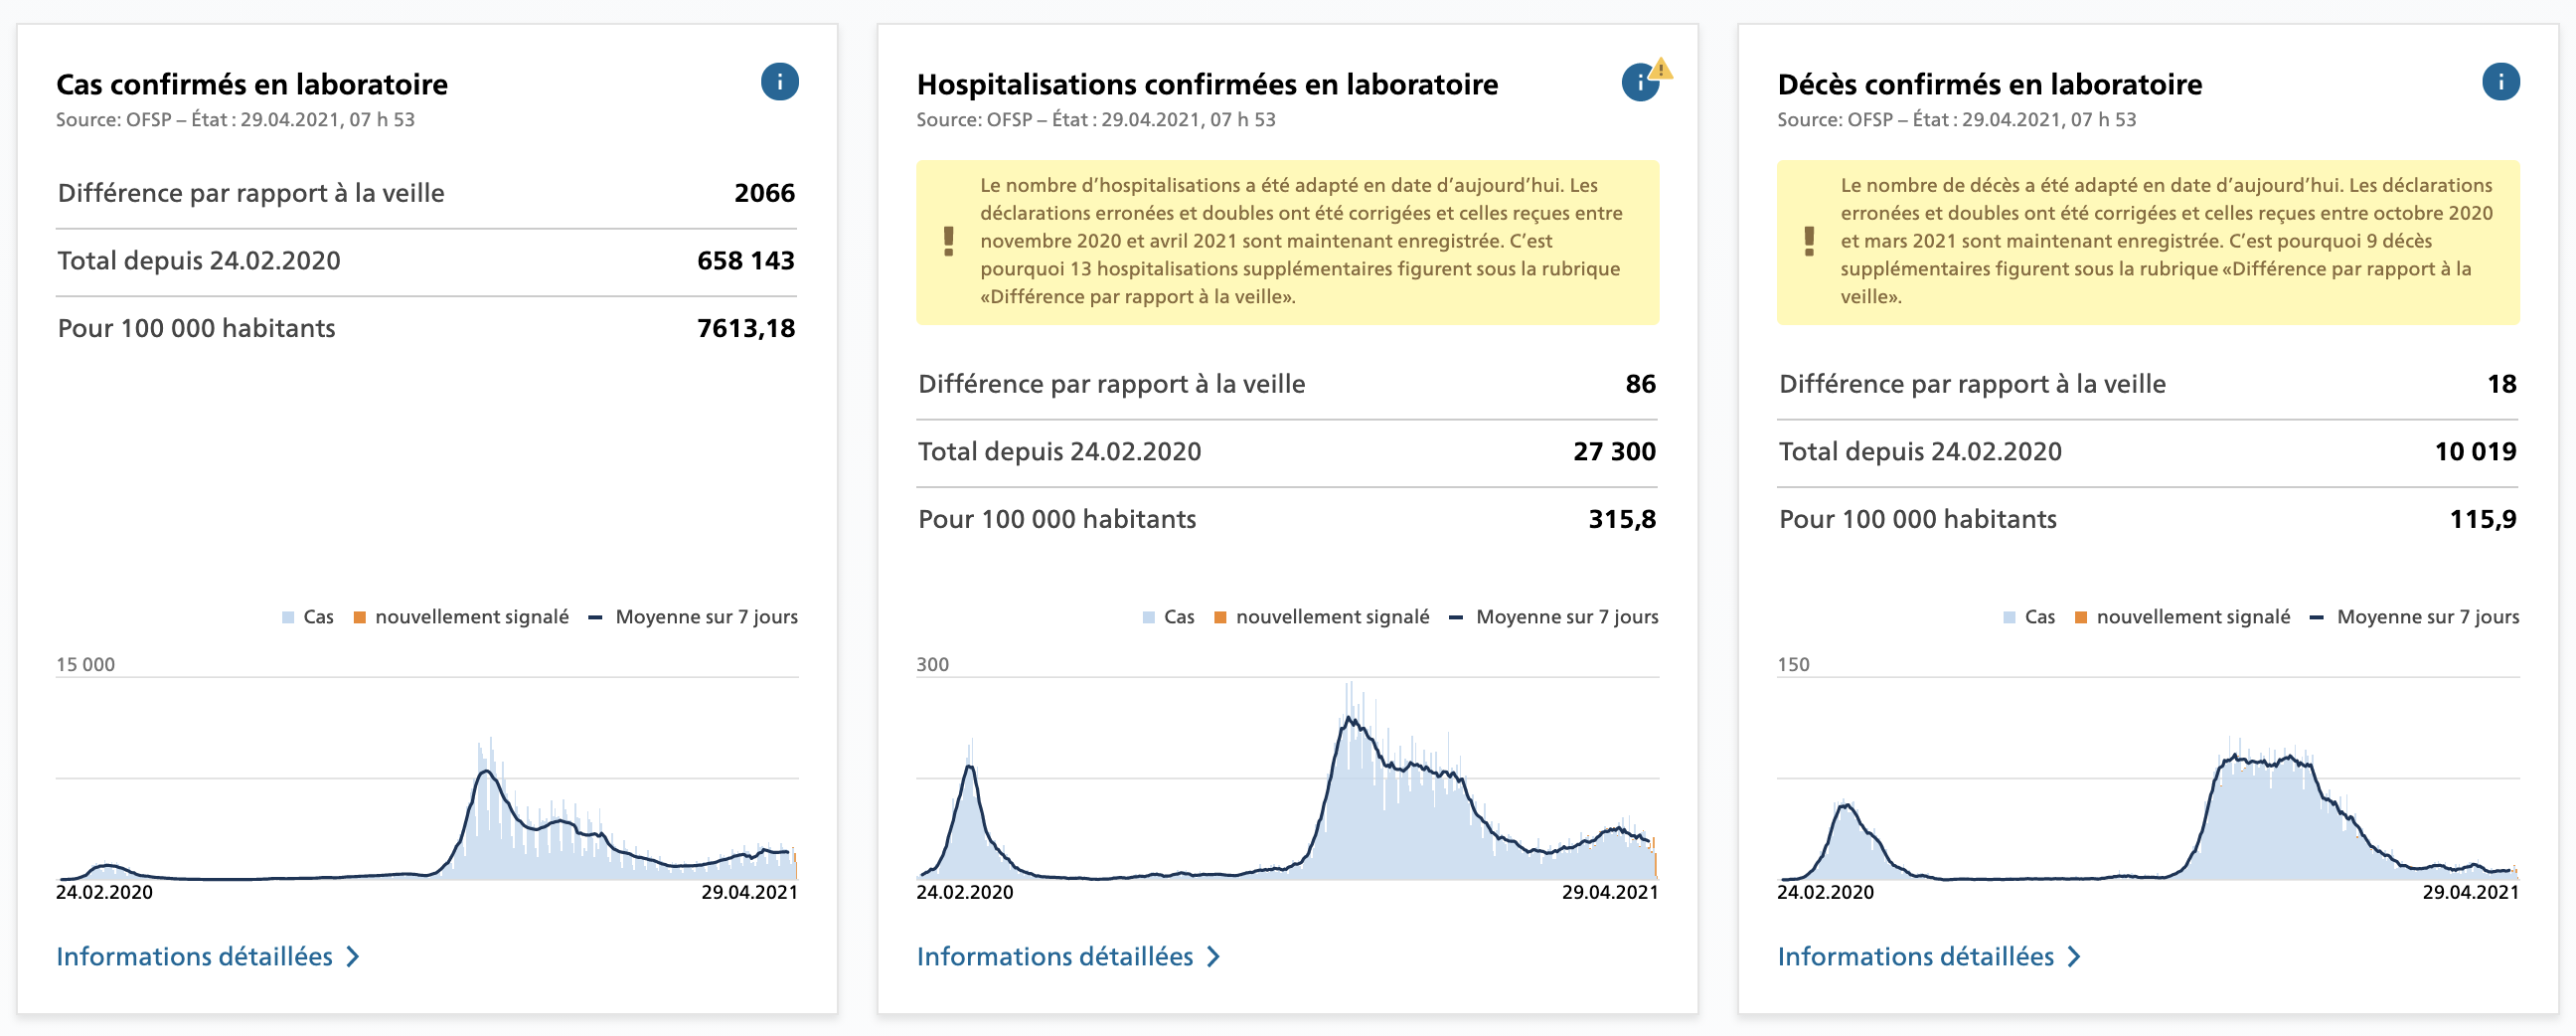Click info icon on Décès confirmés card
This screenshot has height=1036, width=2576.
[2500, 82]
